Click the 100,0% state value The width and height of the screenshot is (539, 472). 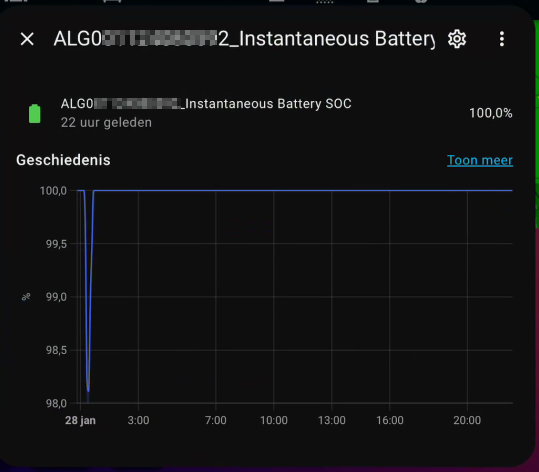[x=491, y=113]
